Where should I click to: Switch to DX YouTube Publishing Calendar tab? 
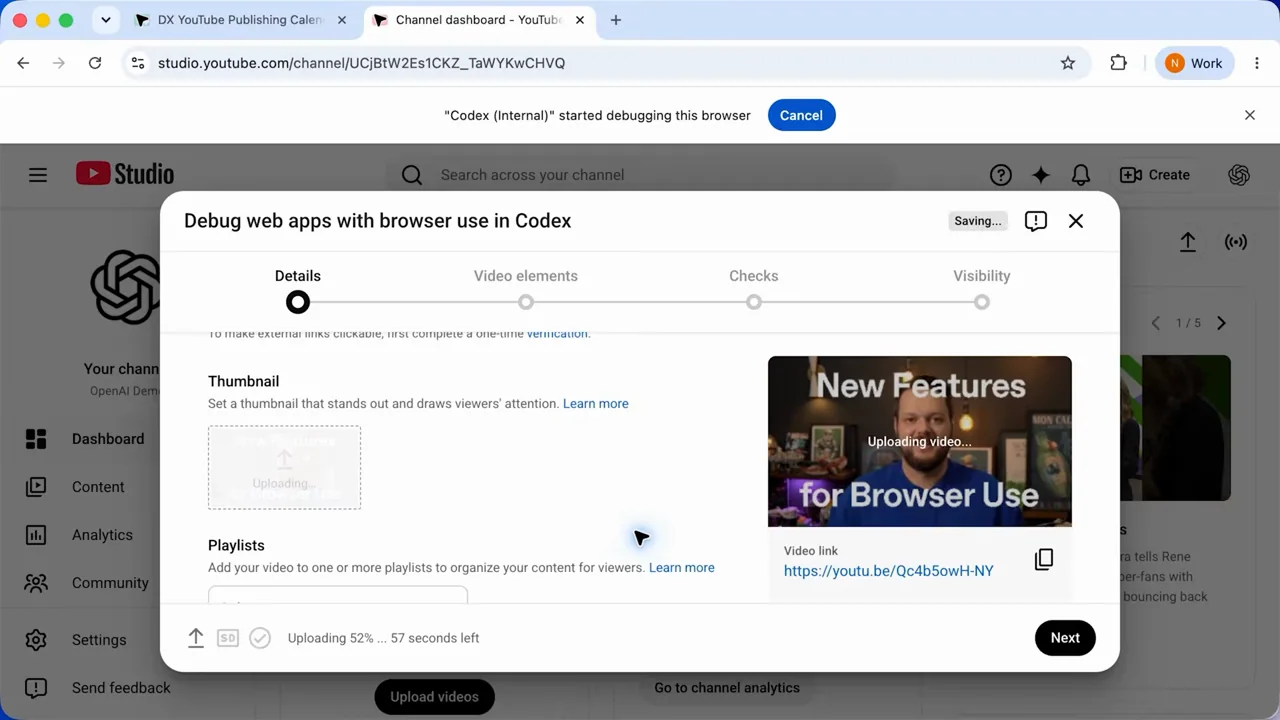tap(241, 20)
